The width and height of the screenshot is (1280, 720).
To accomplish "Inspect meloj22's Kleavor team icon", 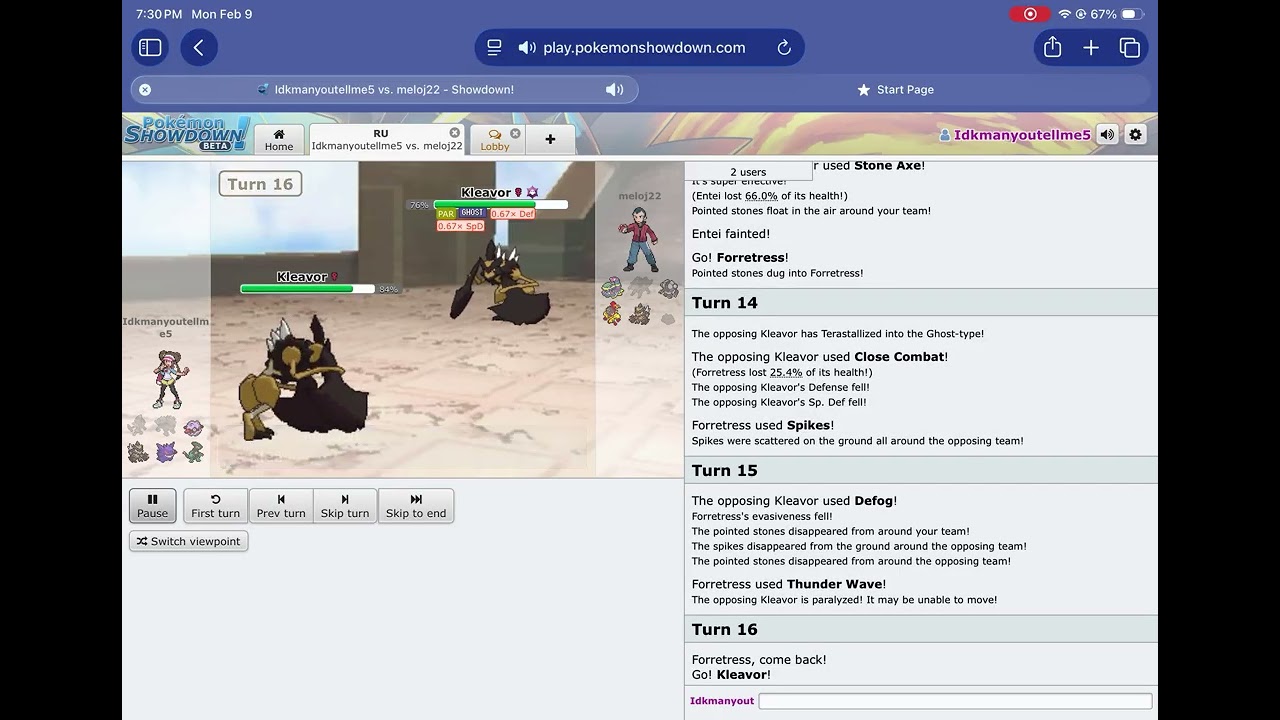I will click(640, 314).
